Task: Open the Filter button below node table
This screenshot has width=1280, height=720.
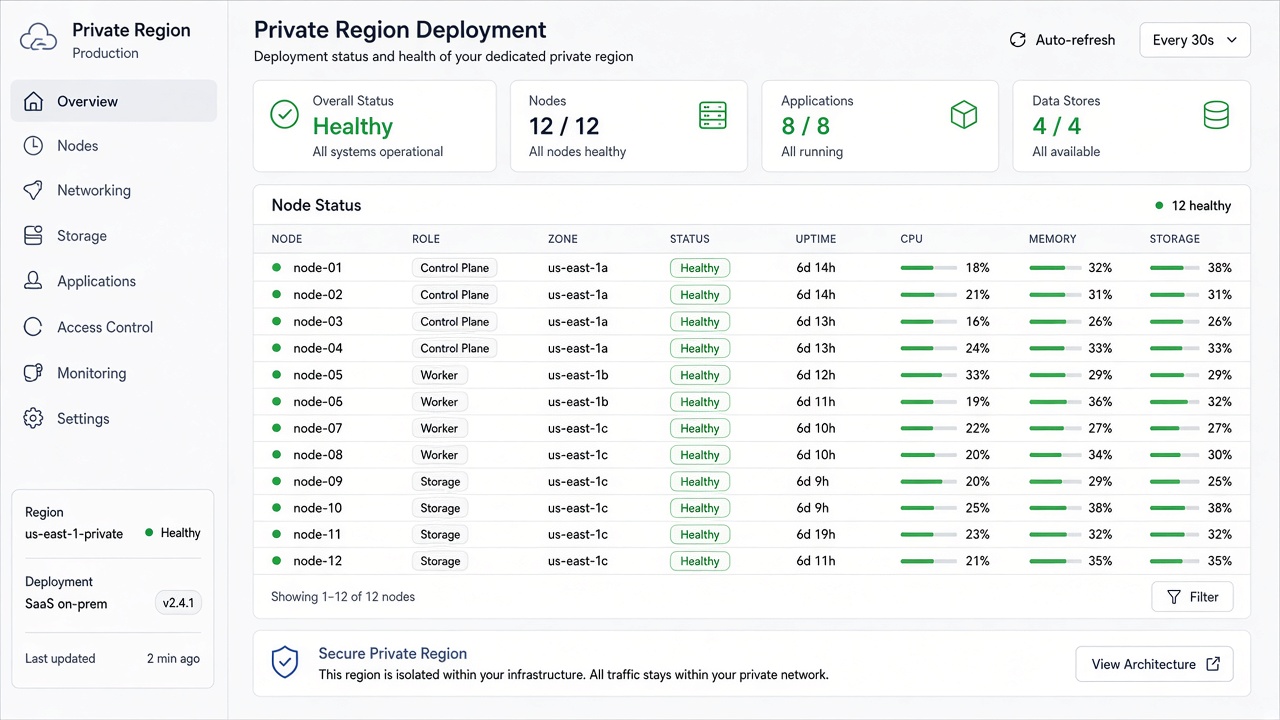Action: click(1192, 597)
